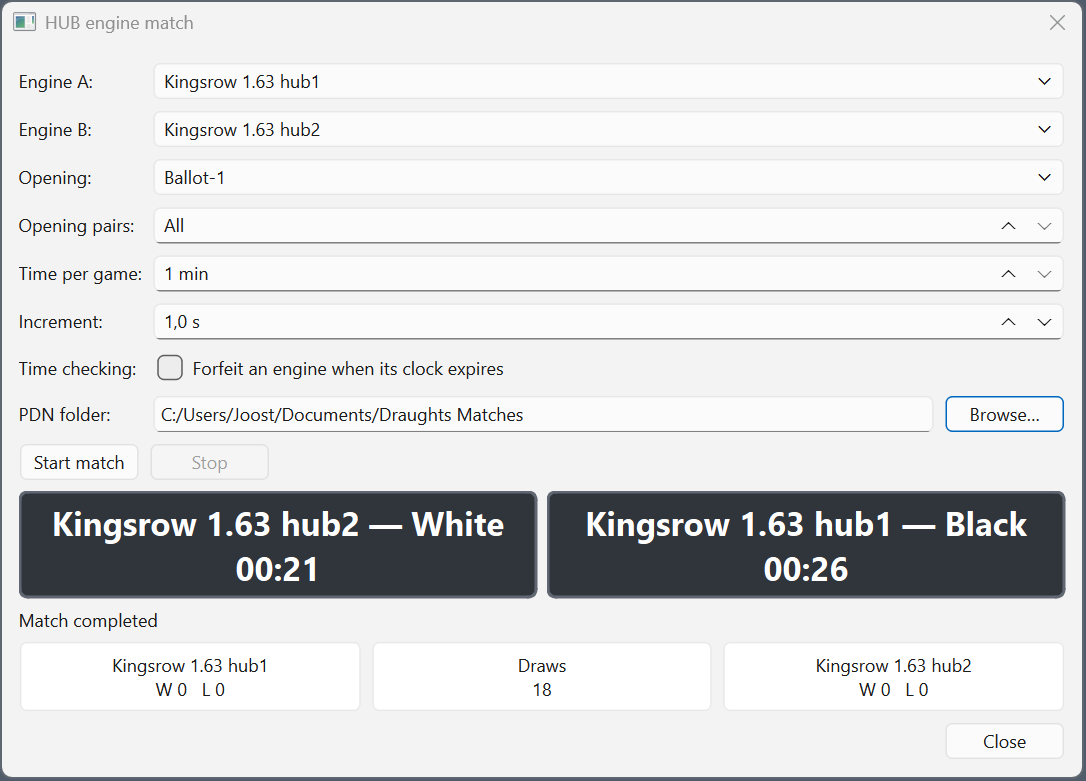This screenshot has height=781, width=1086.
Task: Click the Engine B: label
Action: click(55, 129)
